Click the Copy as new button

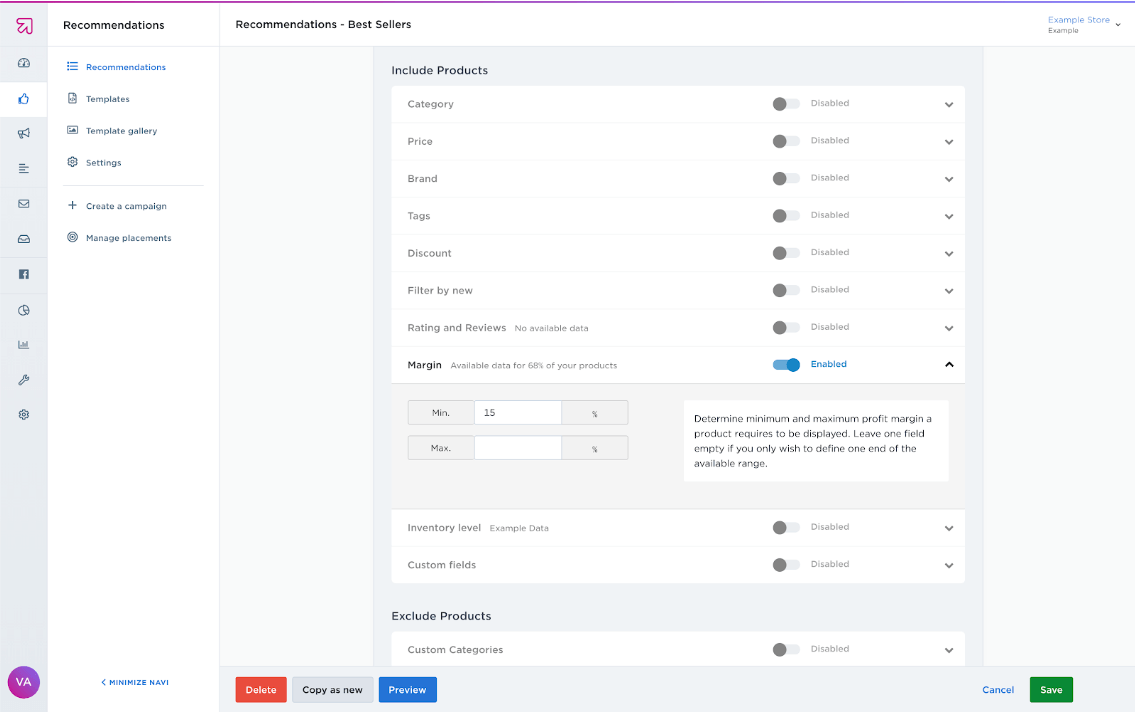(332, 690)
